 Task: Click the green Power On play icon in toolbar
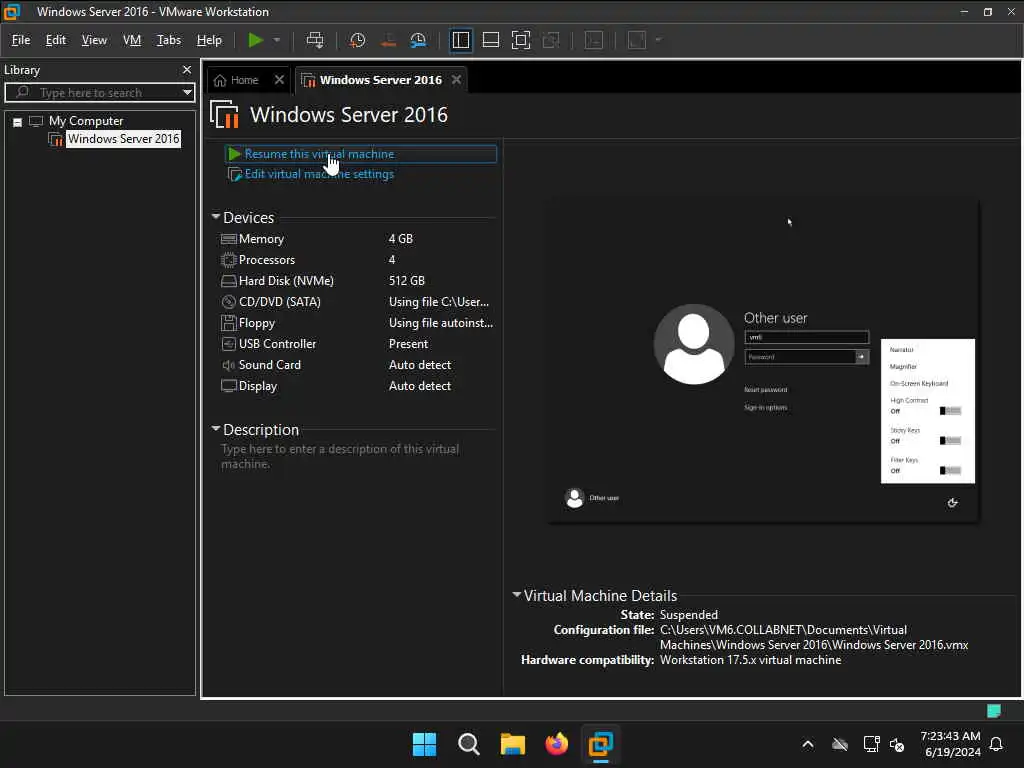tap(255, 40)
